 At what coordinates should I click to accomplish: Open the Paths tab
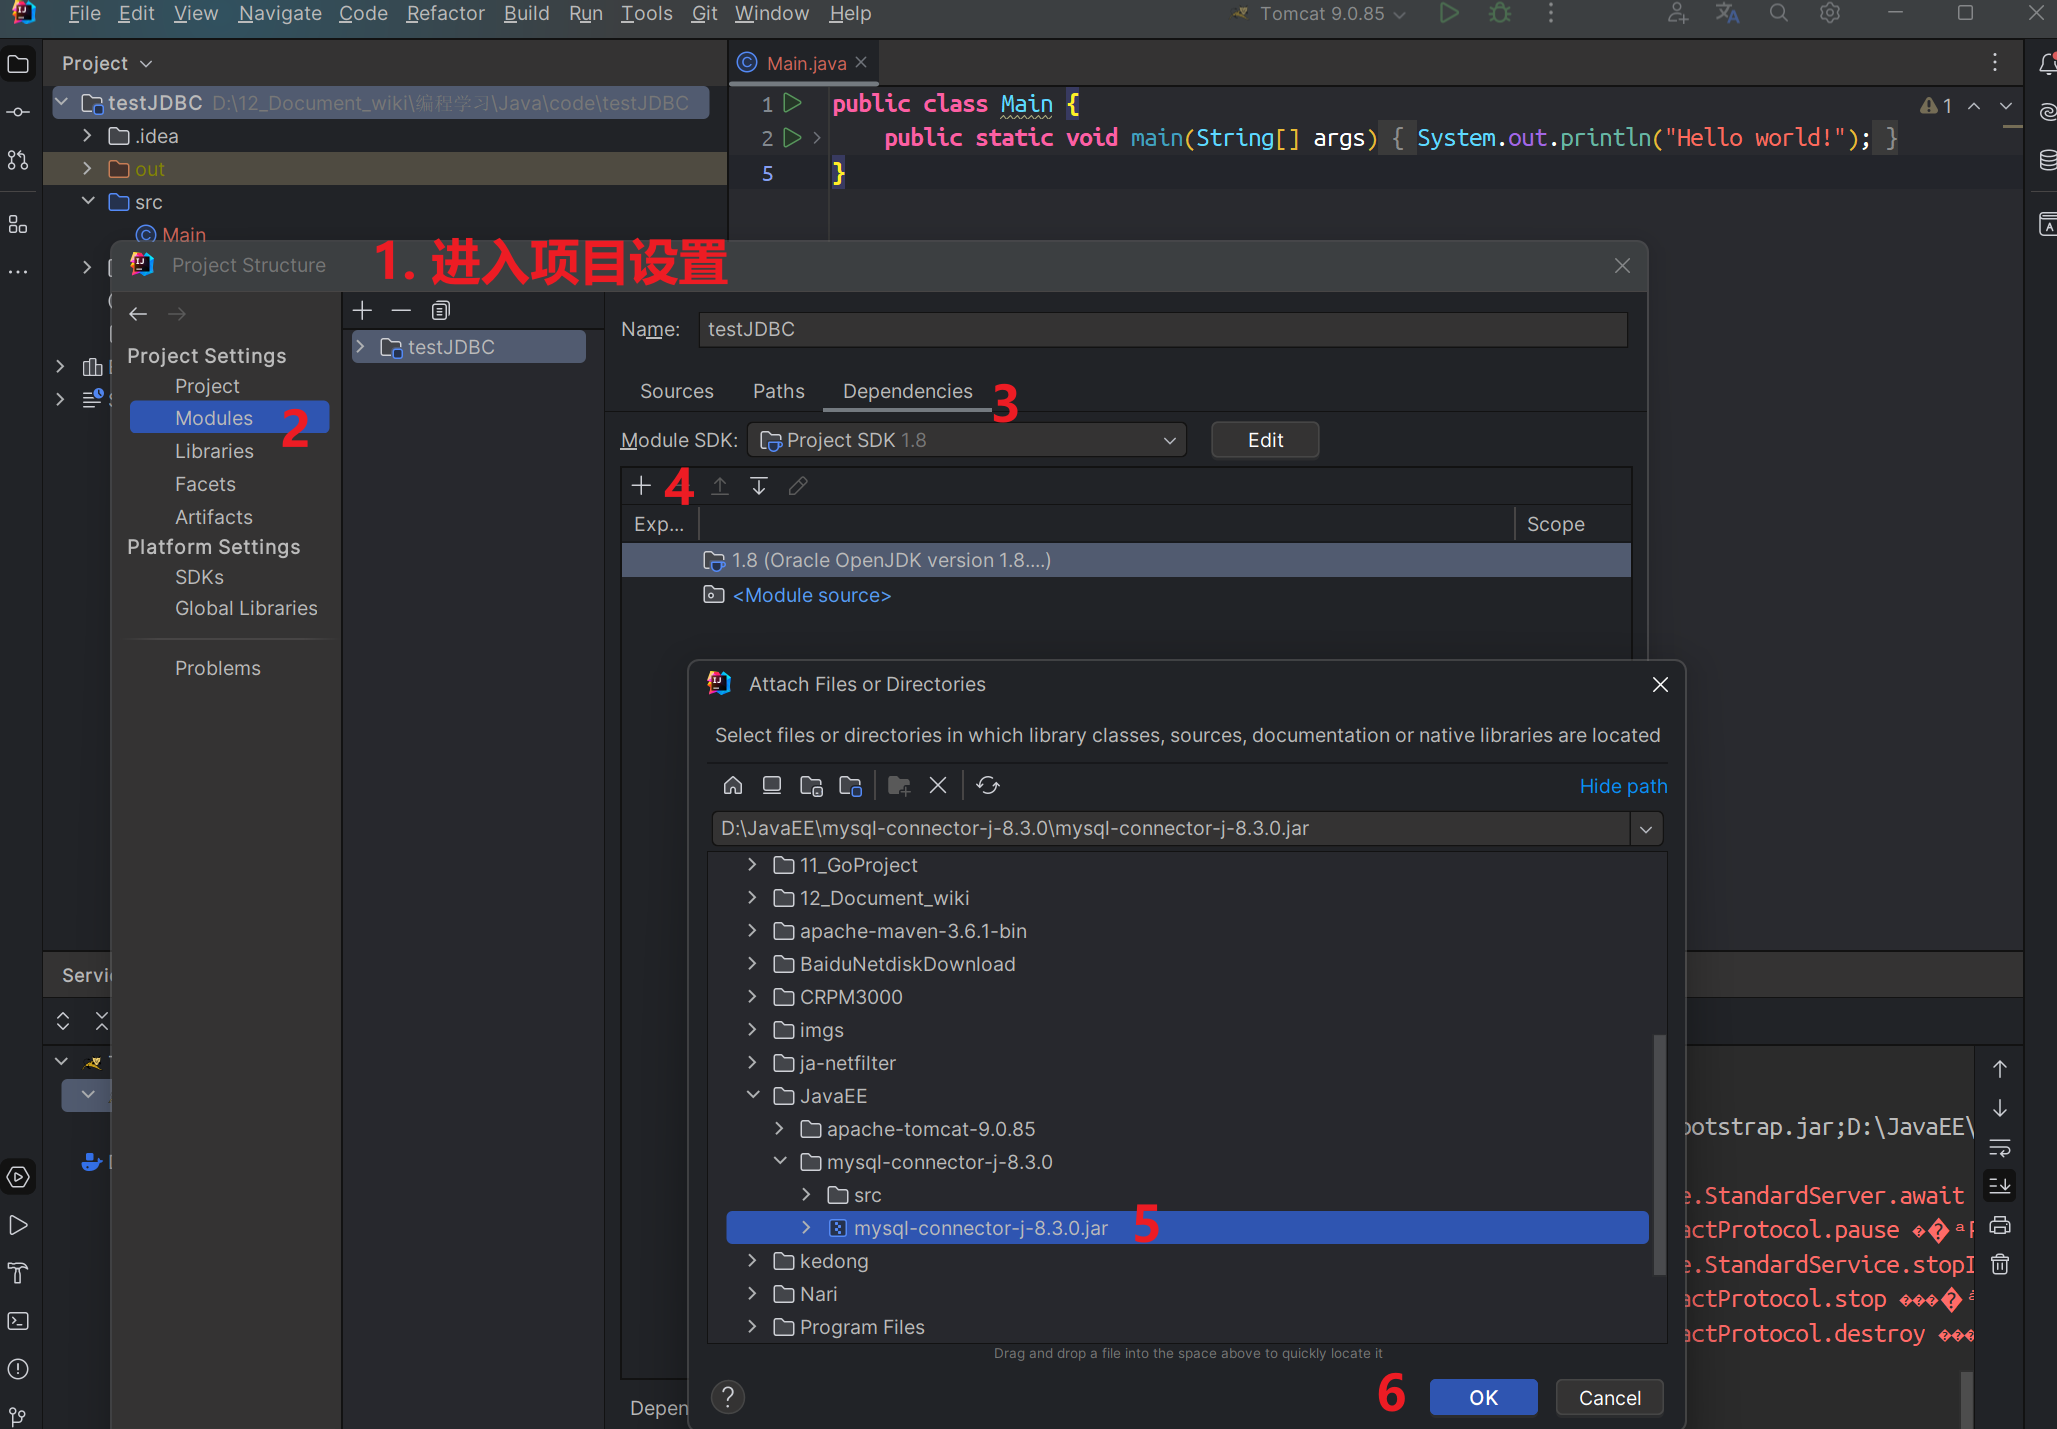pyautogui.click(x=778, y=391)
